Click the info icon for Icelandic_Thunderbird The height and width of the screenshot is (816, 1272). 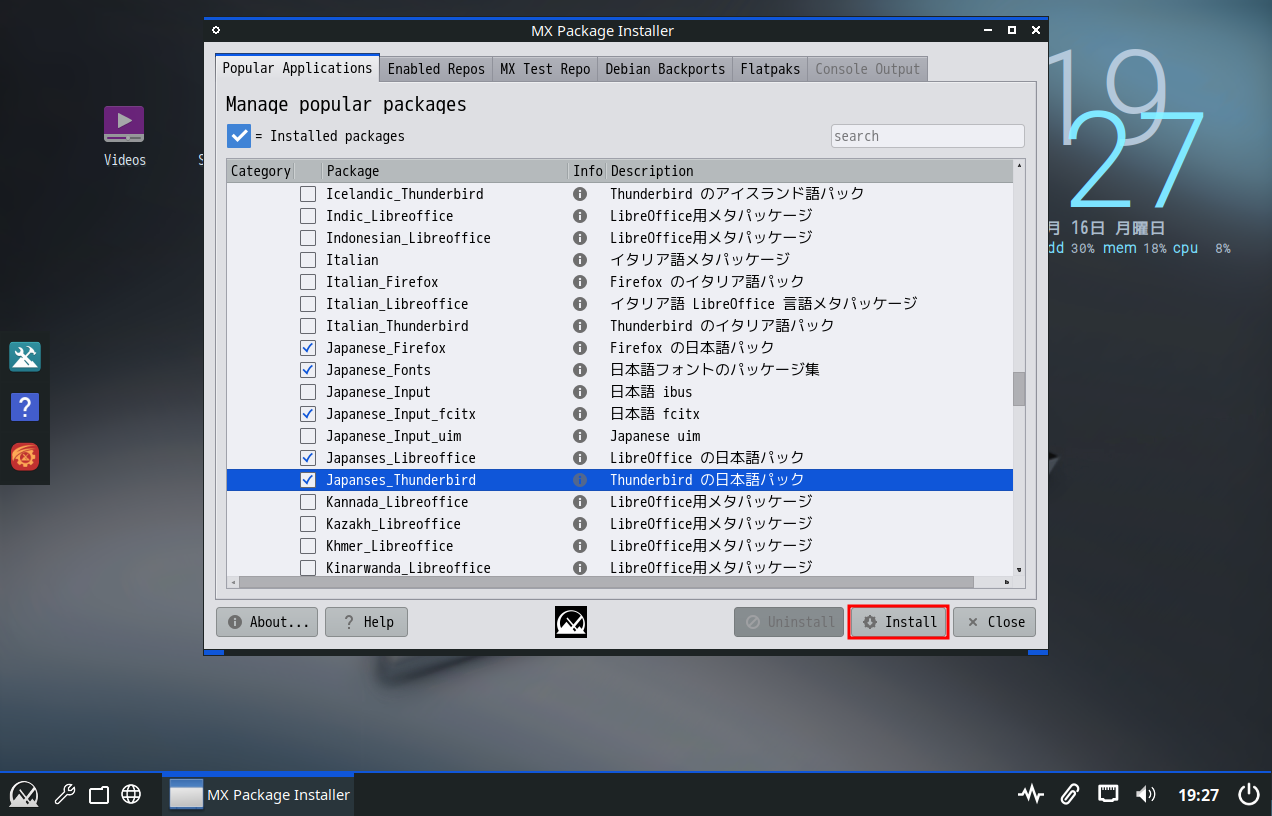(579, 194)
